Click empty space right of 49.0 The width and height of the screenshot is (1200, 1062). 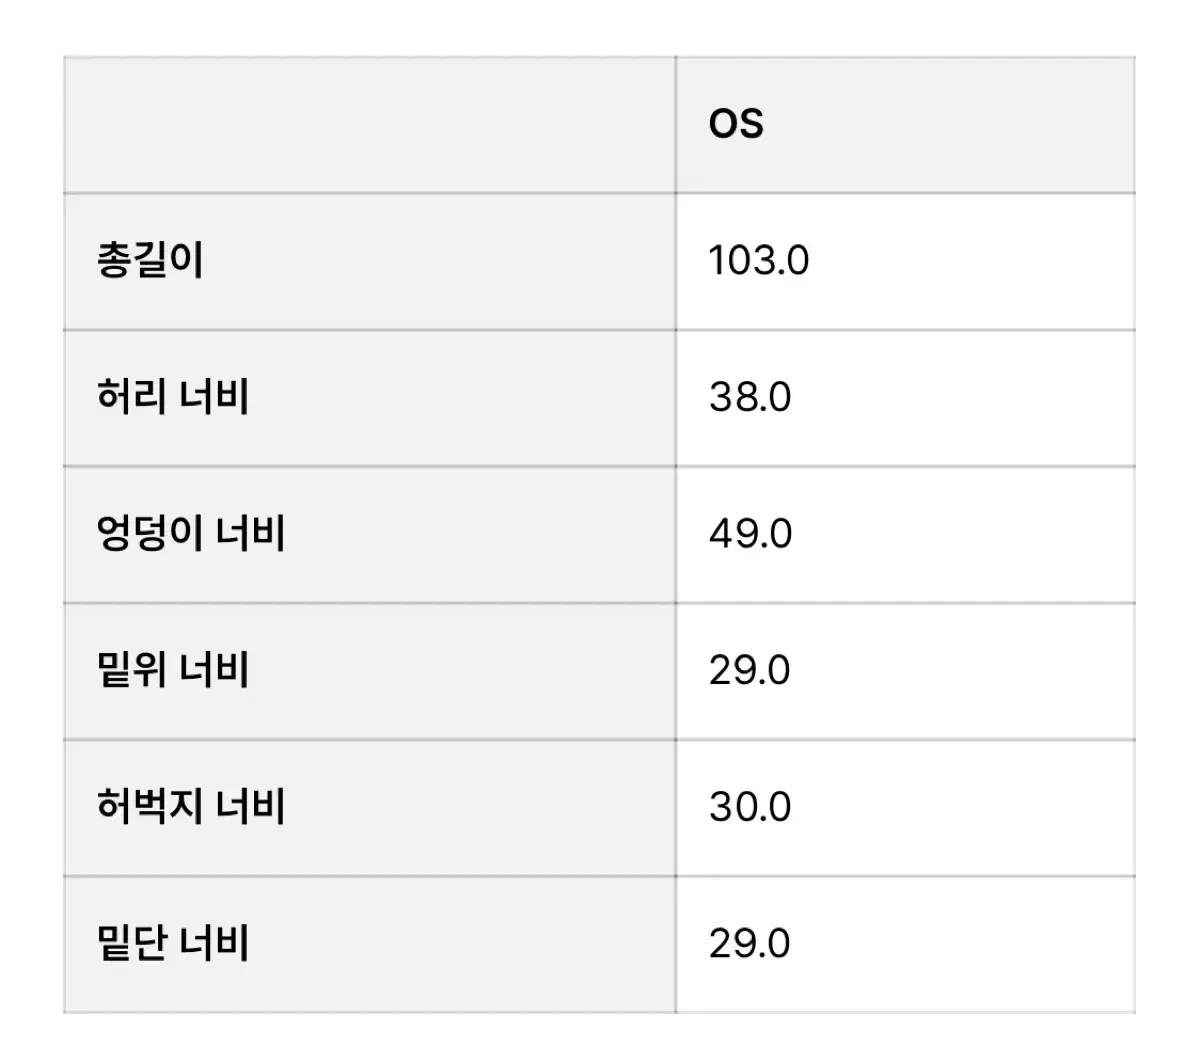coord(965,534)
